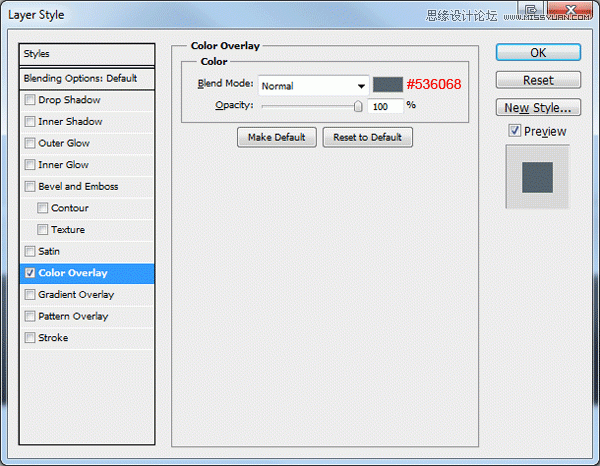600x466 pixels.
Task: Click the OK button
Action: click(538, 52)
